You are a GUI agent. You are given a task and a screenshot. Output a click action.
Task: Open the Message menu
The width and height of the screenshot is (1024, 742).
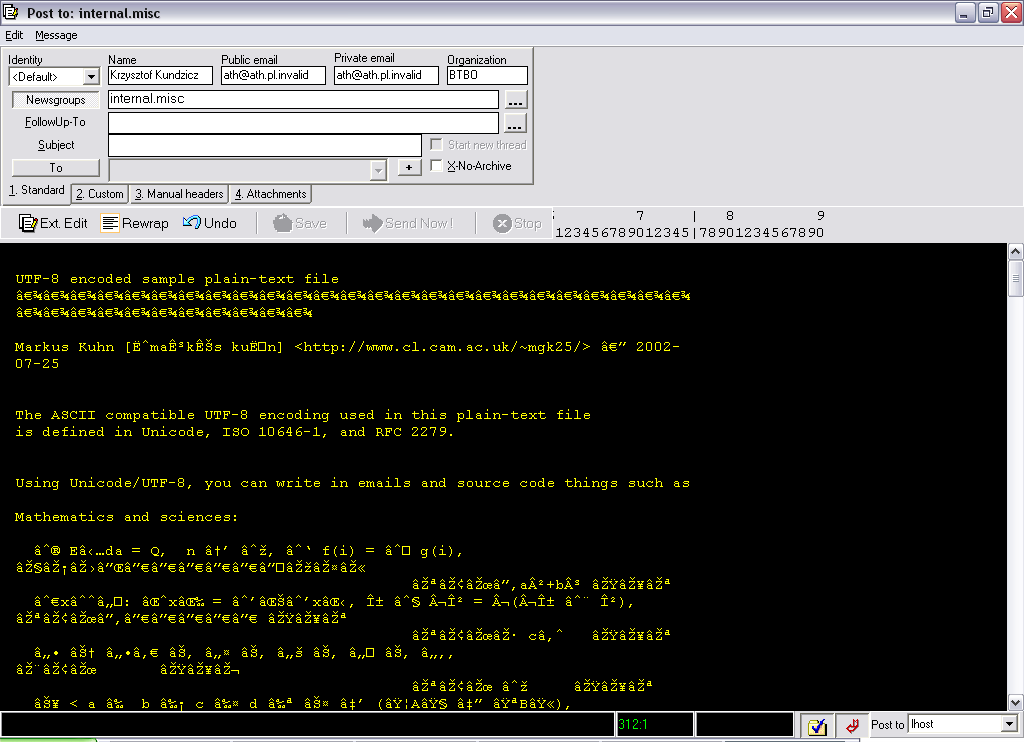coord(56,35)
